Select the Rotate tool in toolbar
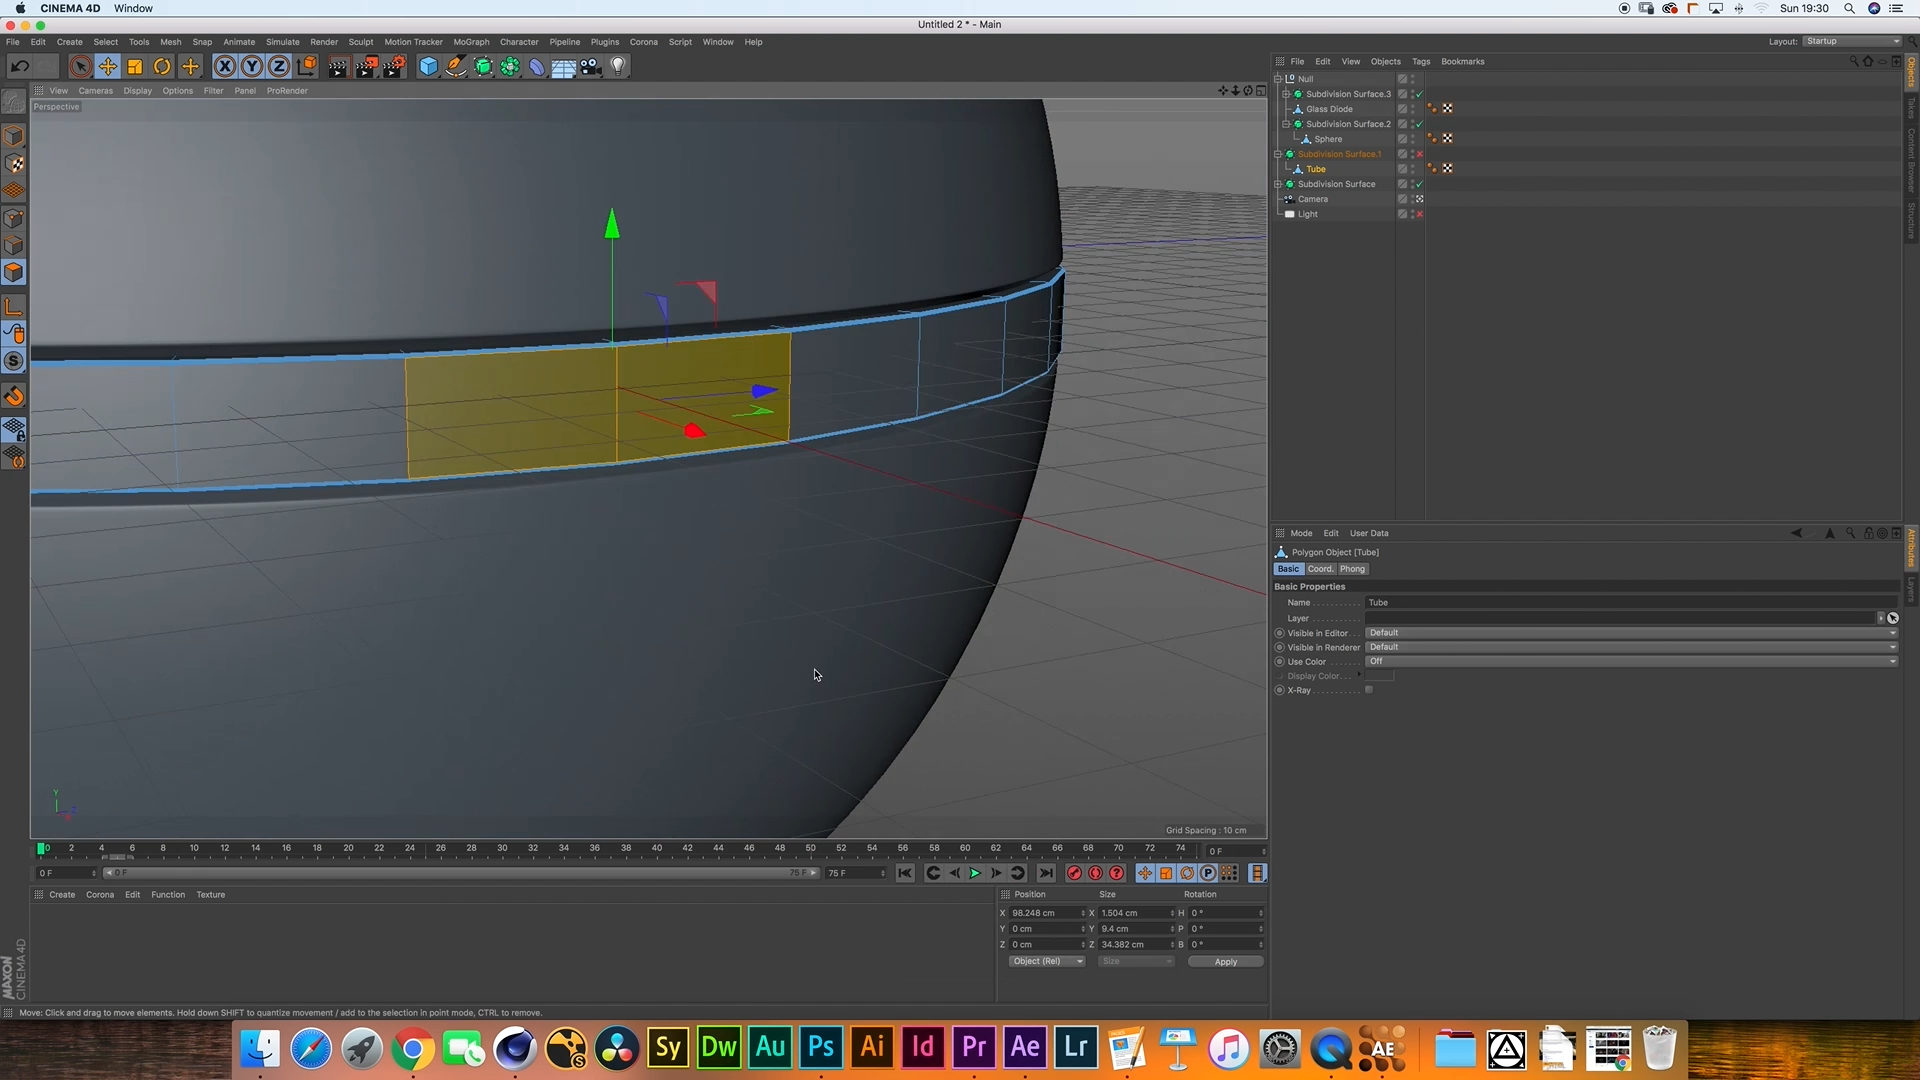Viewport: 1920px width, 1080px height. pyautogui.click(x=162, y=67)
